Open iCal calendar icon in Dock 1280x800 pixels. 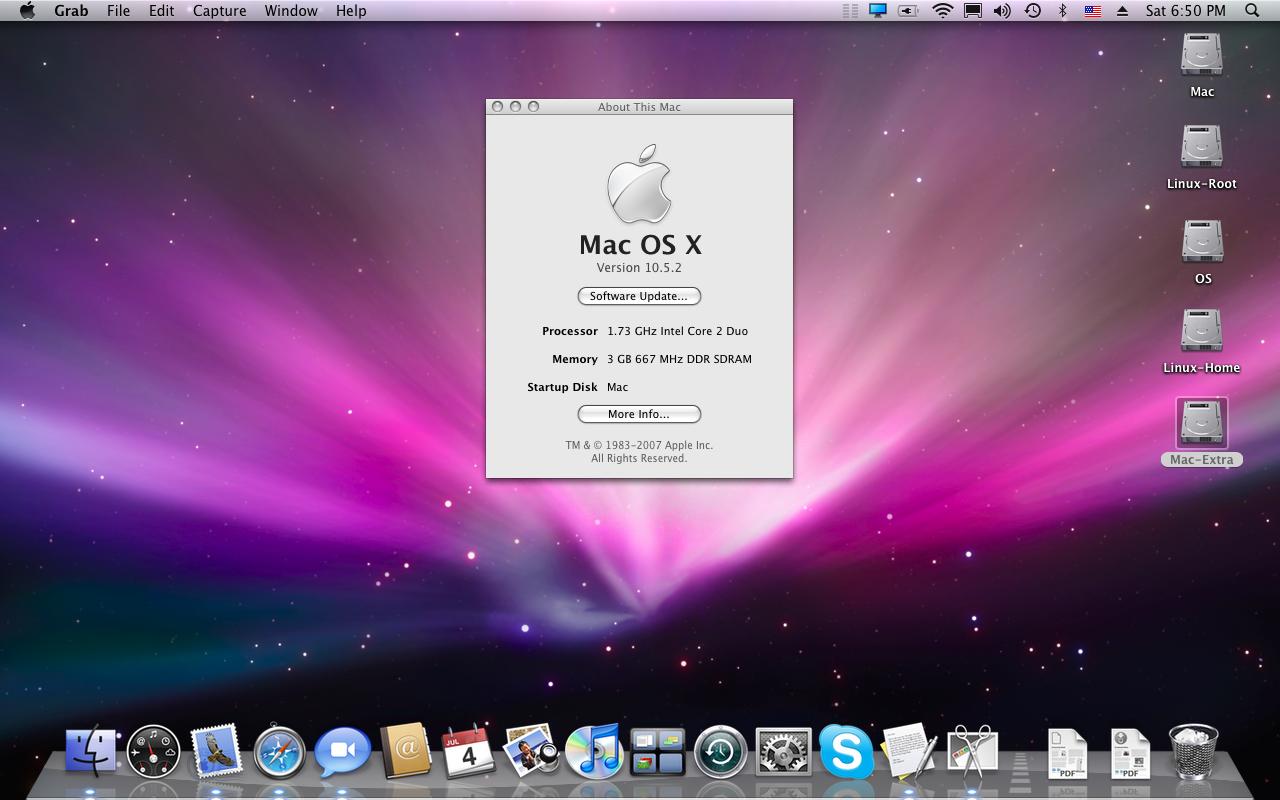tap(468, 751)
